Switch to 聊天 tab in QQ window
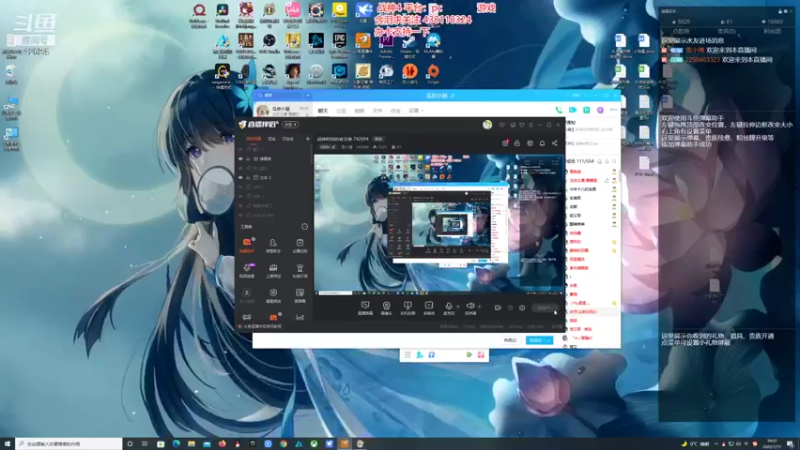Screen dimensions: 800x450 [x=323, y=110]
